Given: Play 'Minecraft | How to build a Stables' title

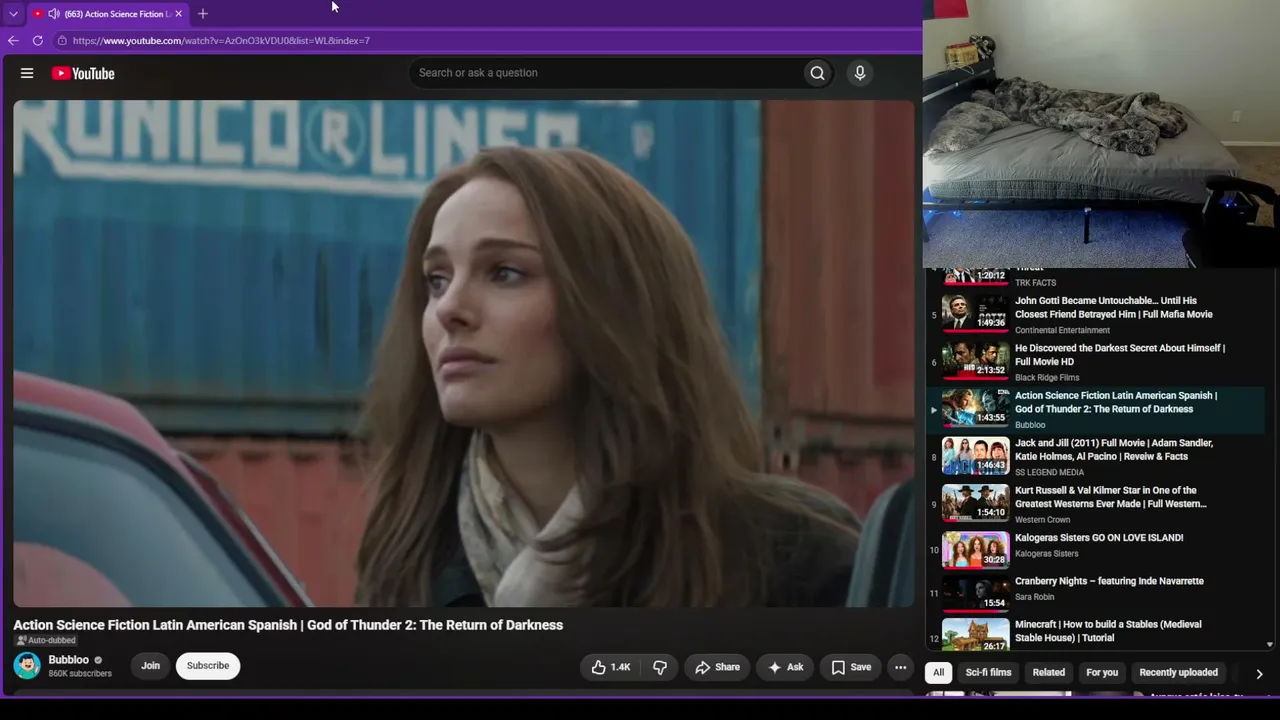Looking at the screenshot, I should coord(1108,631).
